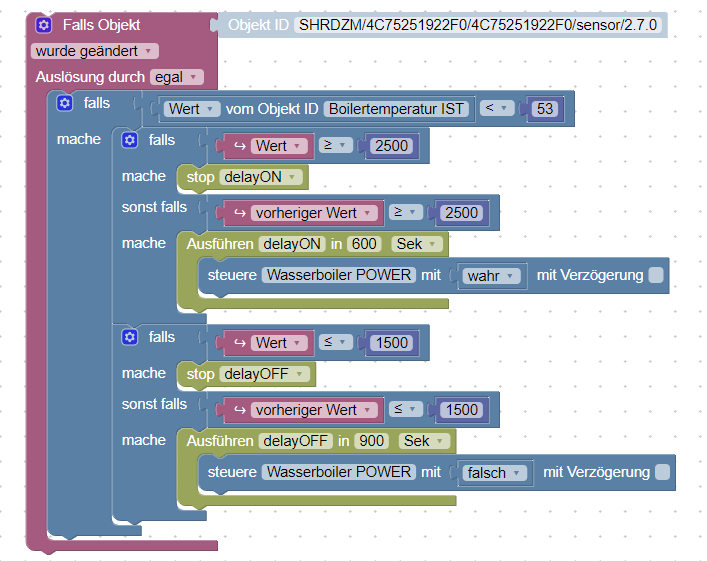Open Wert dropdown next to ≥ 2500
This screenshot has height=561, width=707.
(x=279, y=146)
